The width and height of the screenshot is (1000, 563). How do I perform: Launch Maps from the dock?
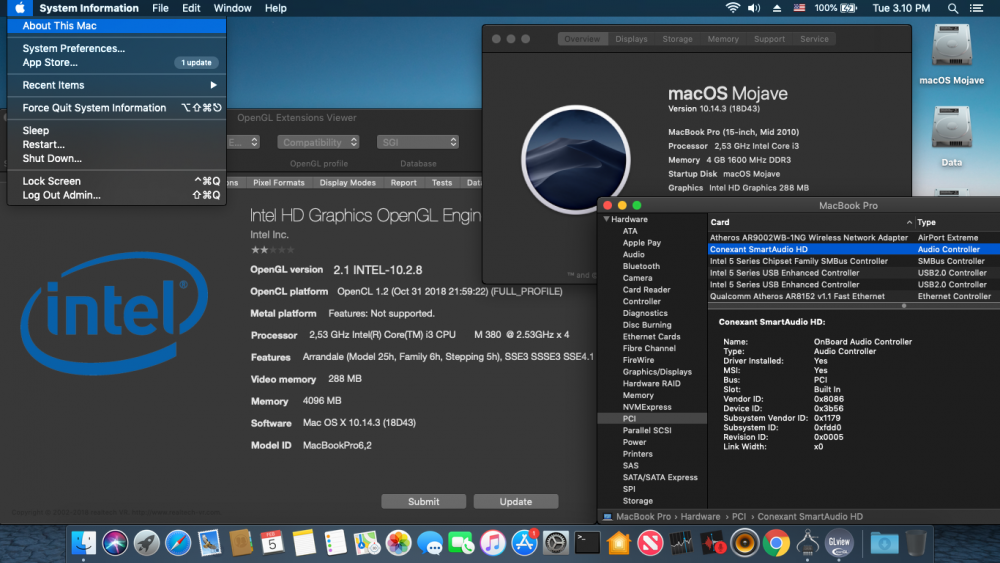pyautogui.click(x=367, y=543)
